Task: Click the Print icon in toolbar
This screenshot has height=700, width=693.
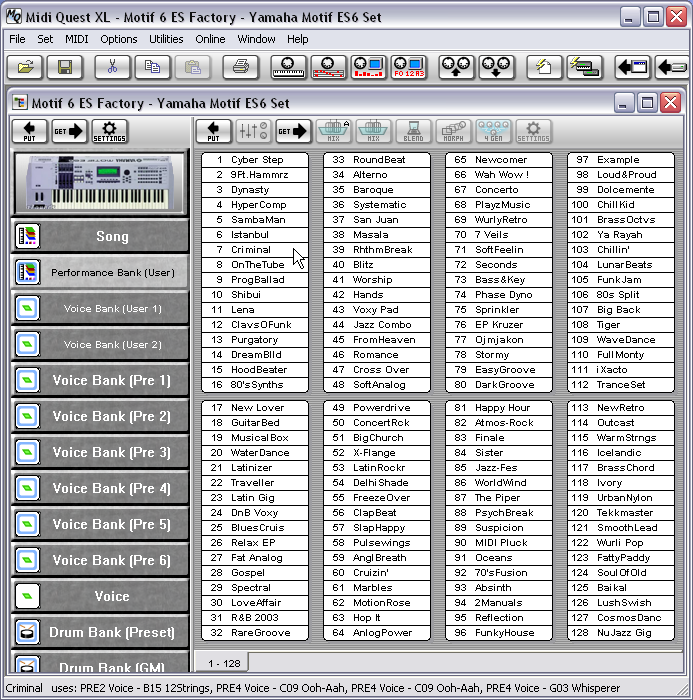Action: click(241, 67)
